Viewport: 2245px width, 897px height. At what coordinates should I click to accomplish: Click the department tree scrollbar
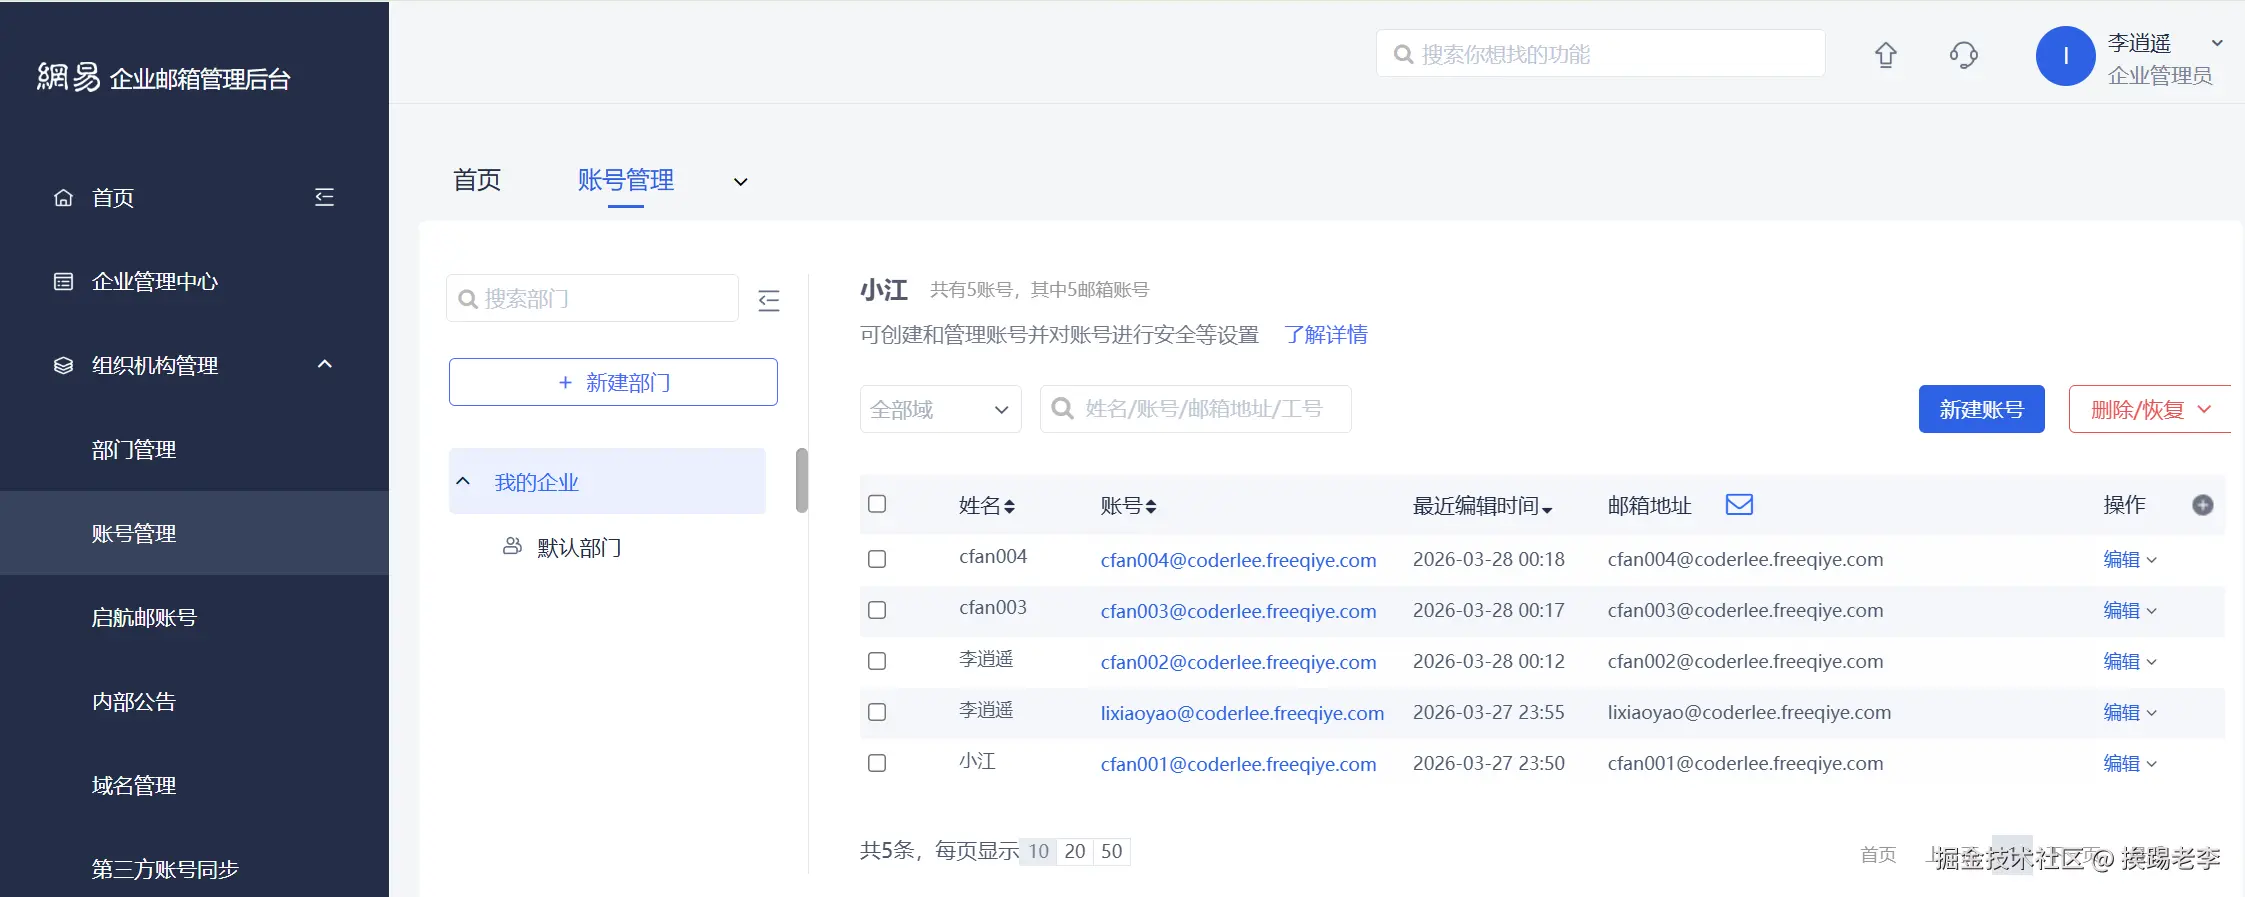pyautogui.click(x=802, y=480)
